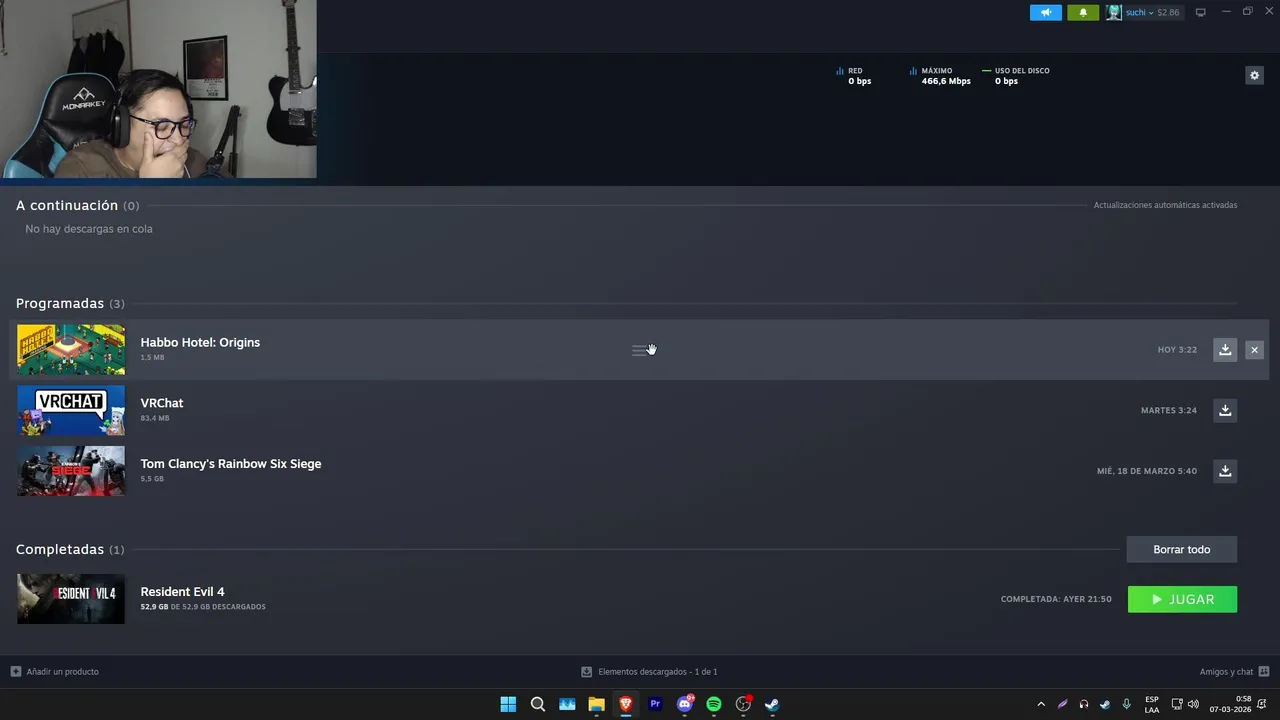Screen dimensions: 1280x720
Task: Open download settings gear icon
Action: (x=1254, y=75)
